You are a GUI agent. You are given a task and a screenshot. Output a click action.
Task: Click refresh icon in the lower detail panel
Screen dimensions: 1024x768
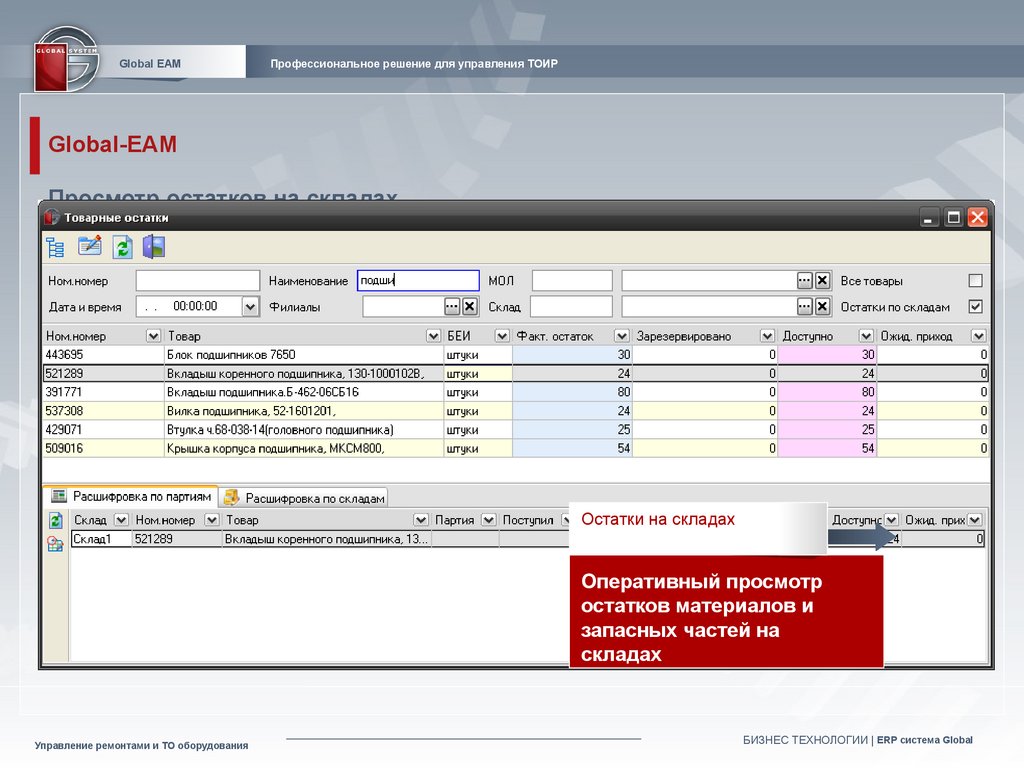(x=55, y=520)
